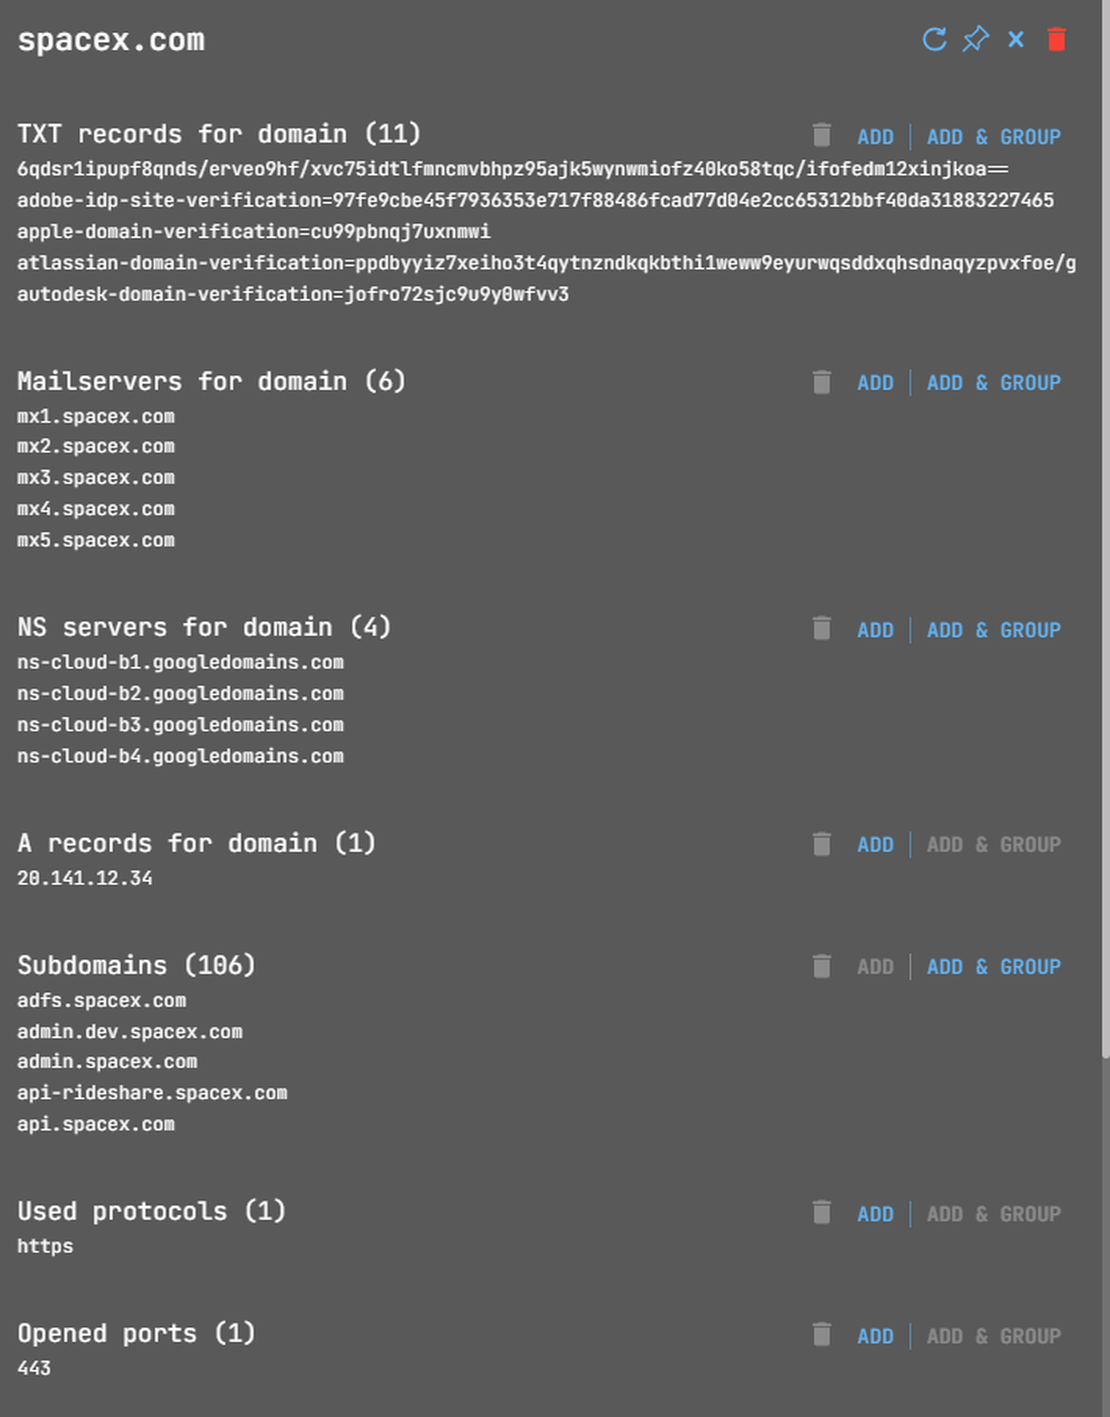
Task: Click ADD & GROUP for Mailservers
Action: click(x=994, y=382)
